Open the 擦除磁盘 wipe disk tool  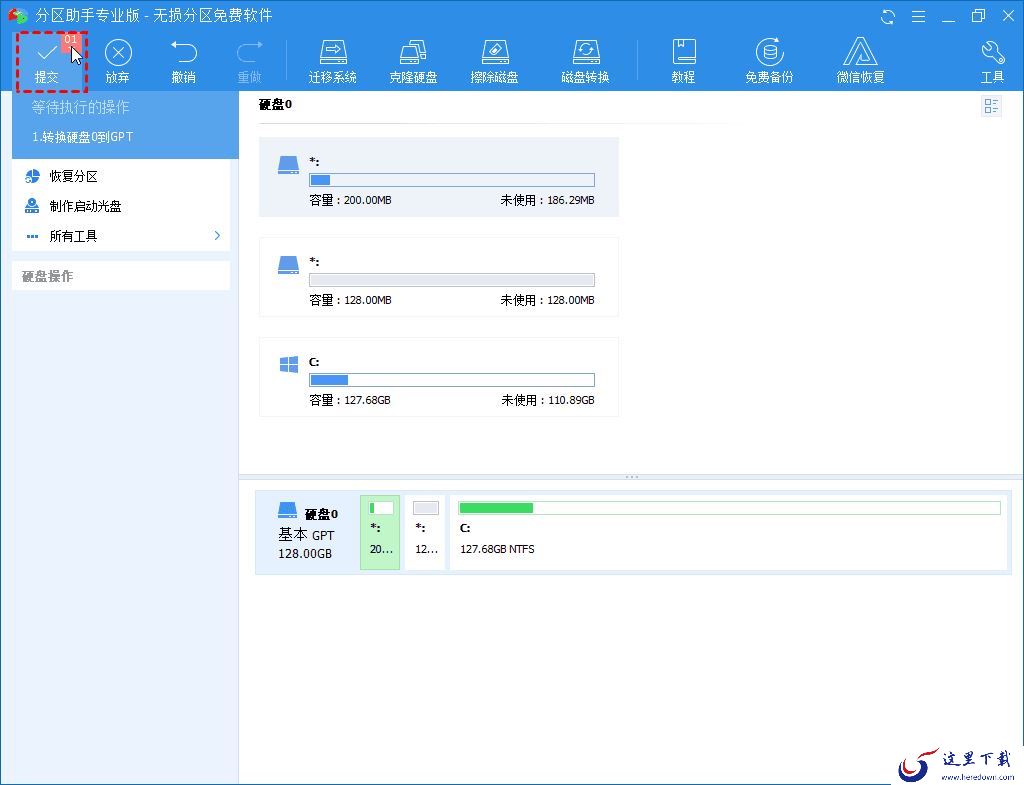coord(494,62)
